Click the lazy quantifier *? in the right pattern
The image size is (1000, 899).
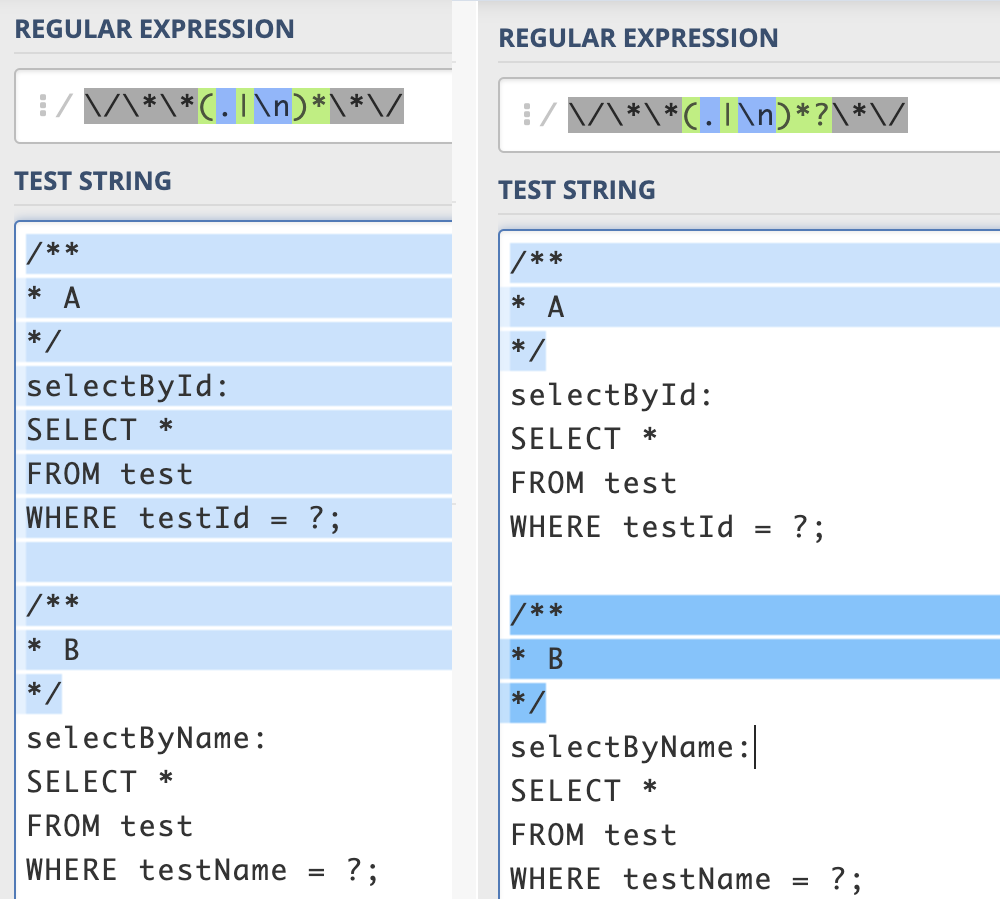click(810, 115)
